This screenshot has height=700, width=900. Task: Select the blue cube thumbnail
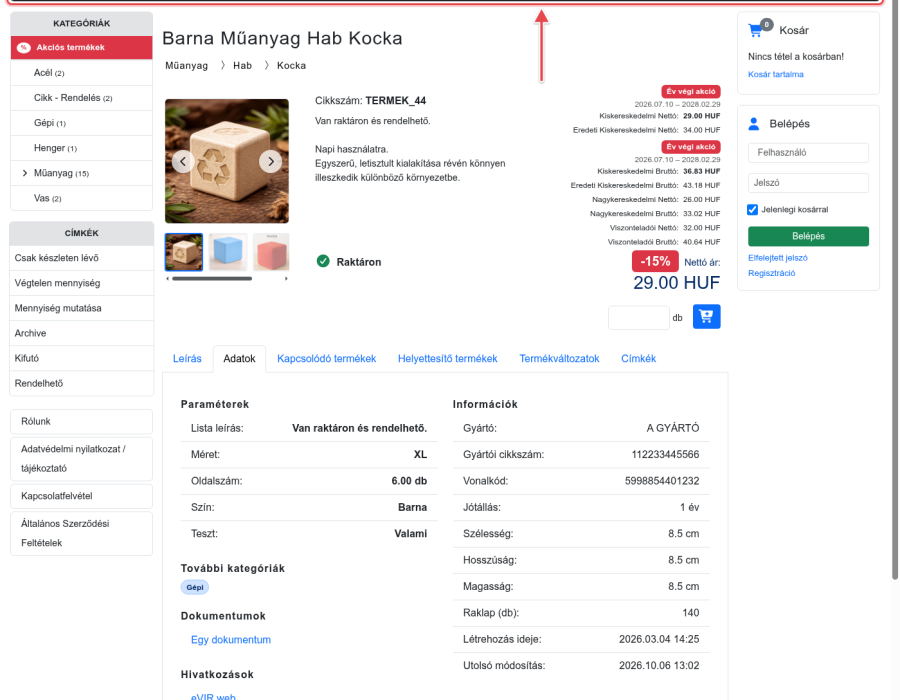click(x=228, y=252)
